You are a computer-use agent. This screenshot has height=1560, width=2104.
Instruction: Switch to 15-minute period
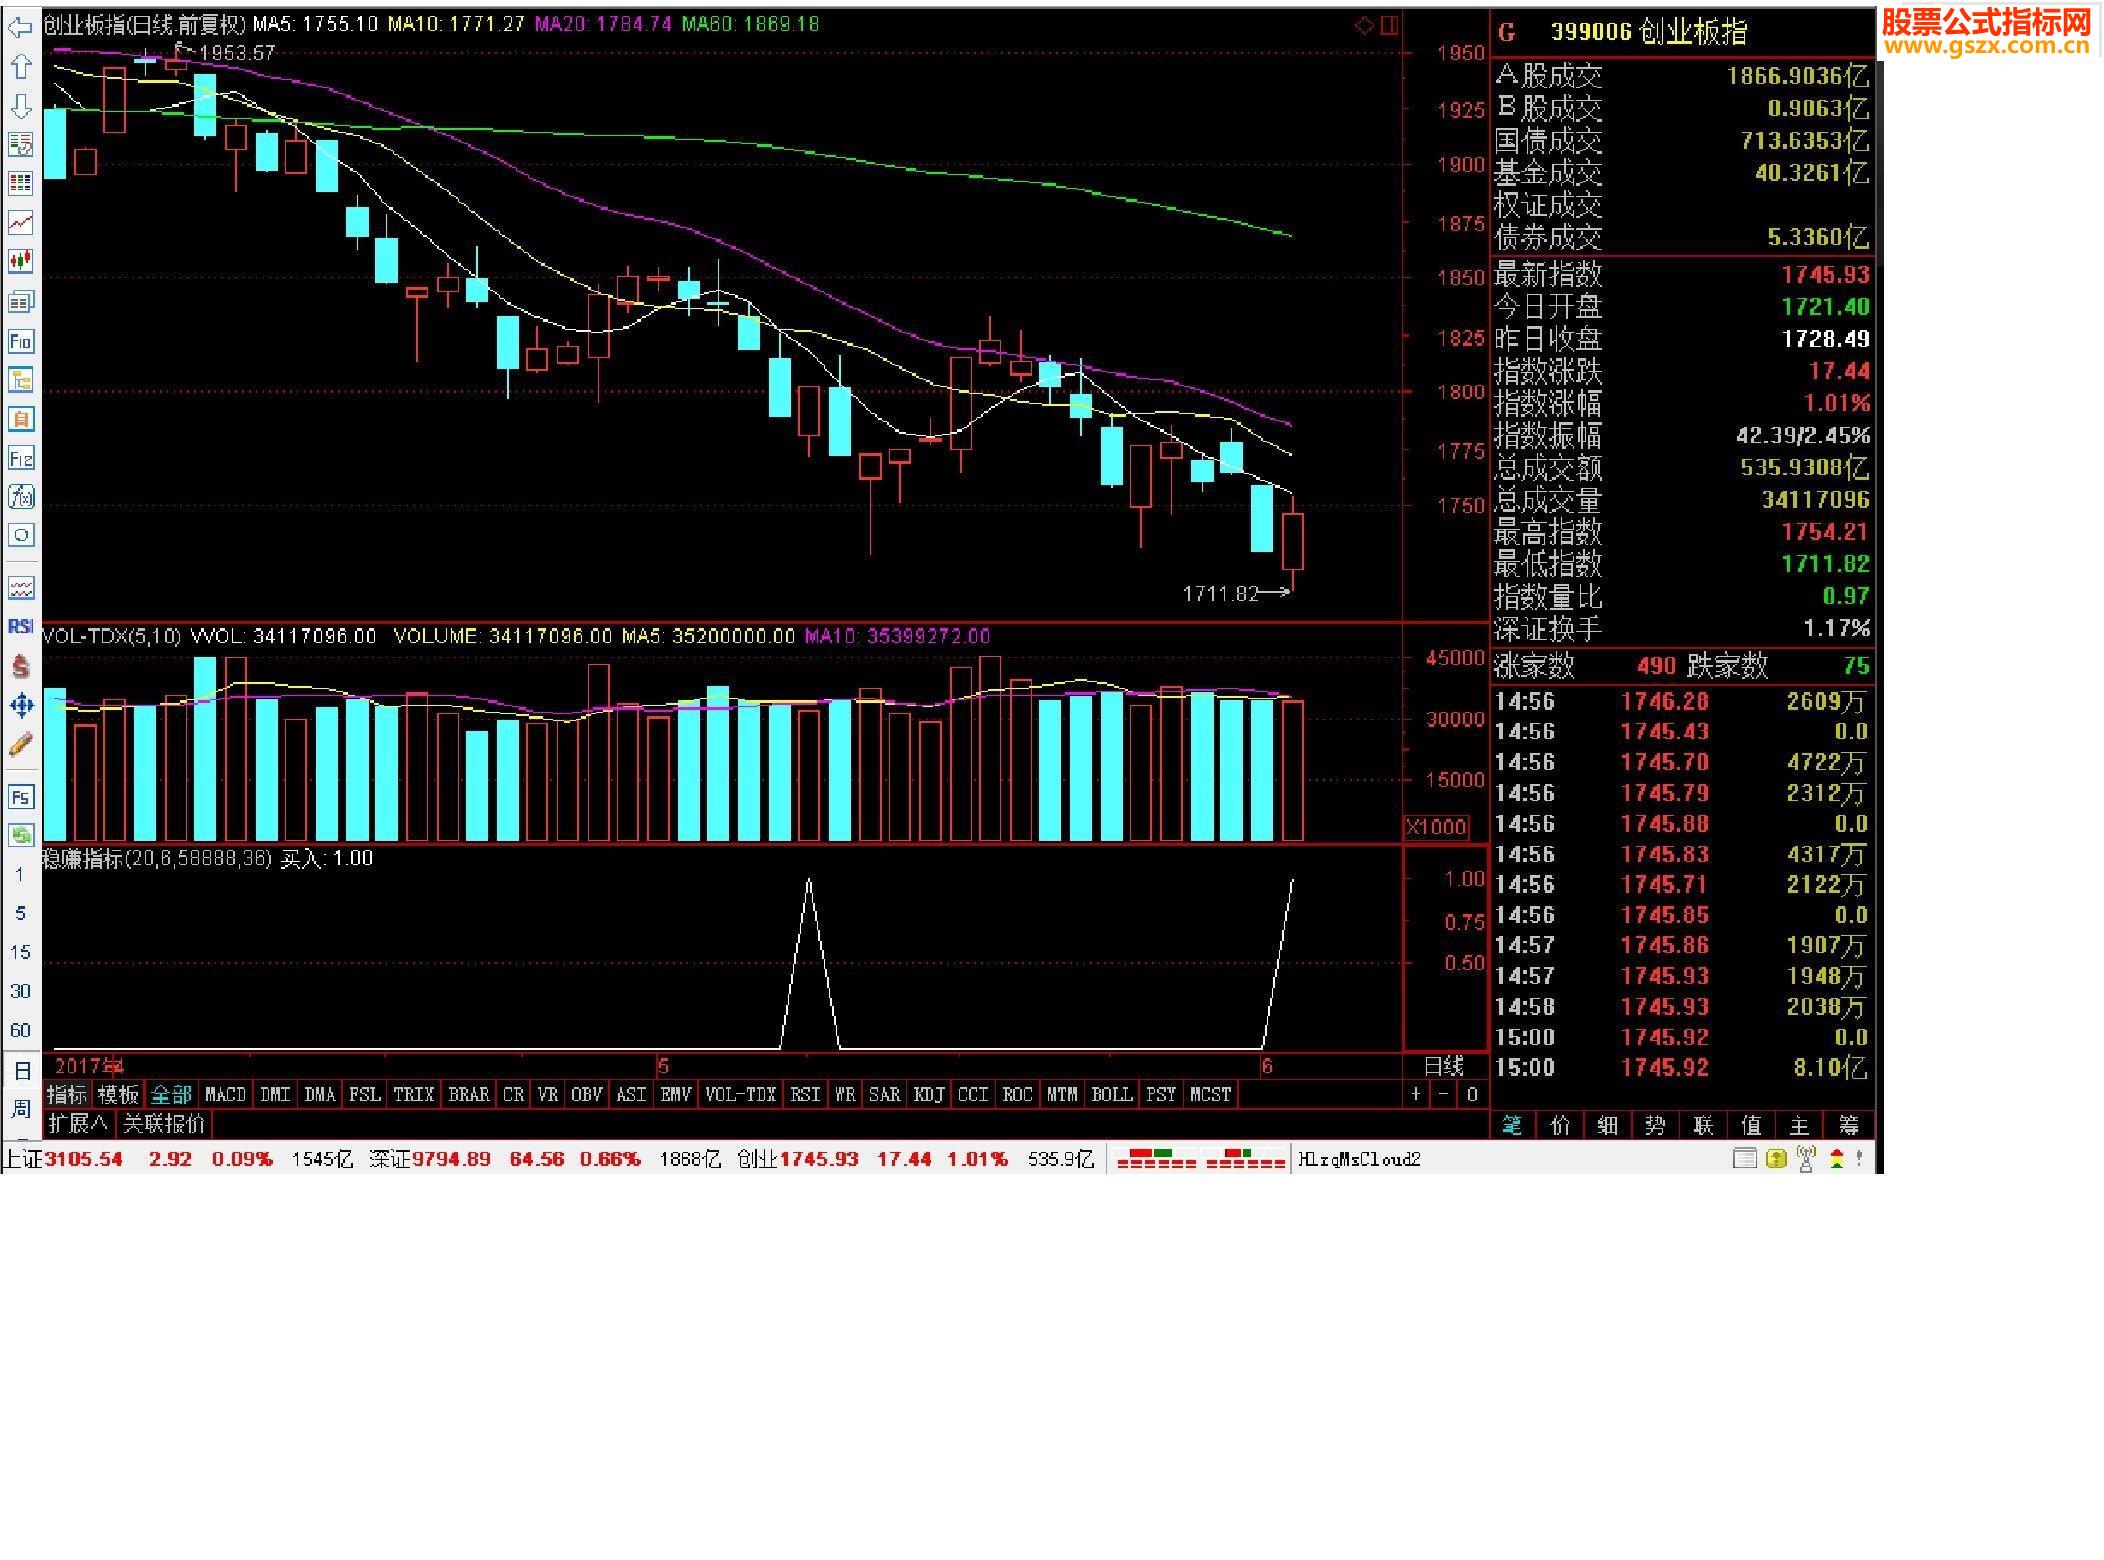click(20, 953)
